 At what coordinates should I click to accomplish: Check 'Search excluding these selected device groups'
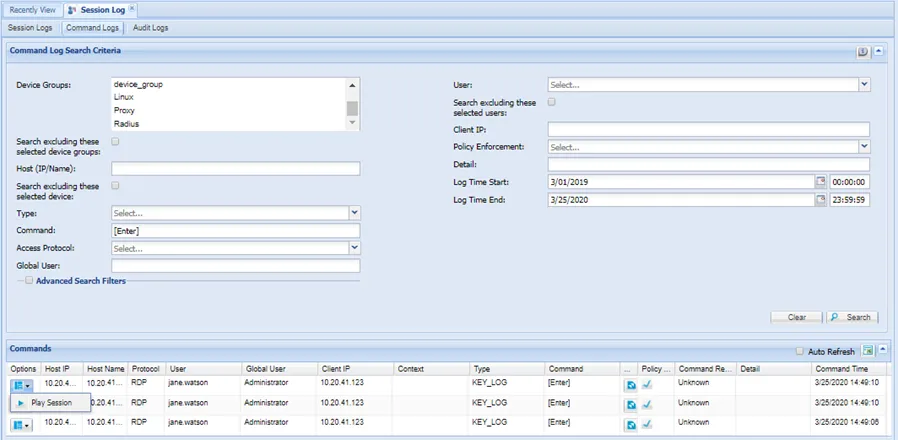[x=116, y=142]
